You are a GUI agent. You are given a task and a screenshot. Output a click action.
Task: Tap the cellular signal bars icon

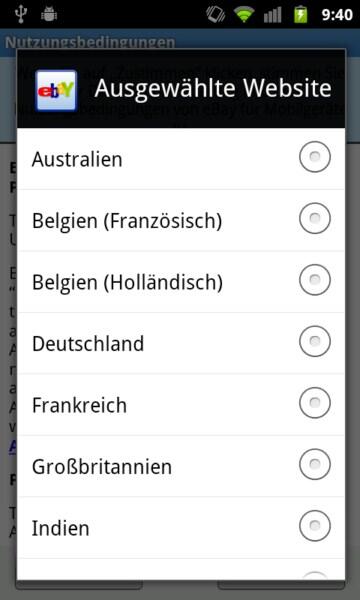pyautogui.click(x=272, y=15)
